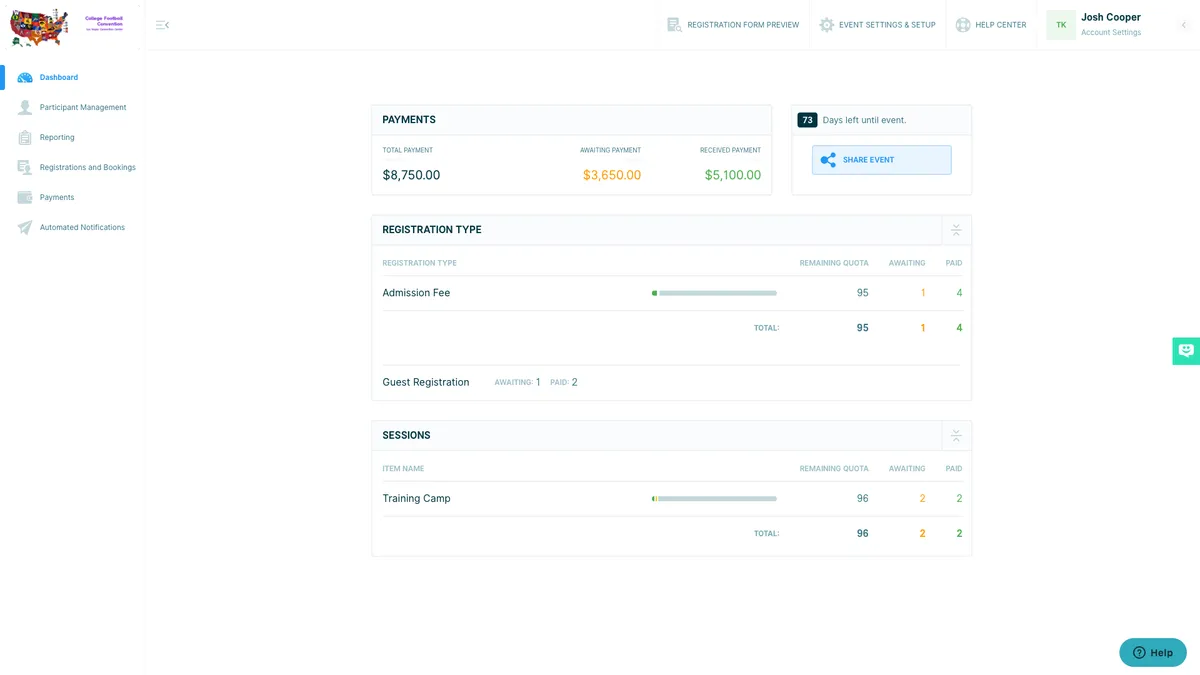Click the 73 days left badge
This screenshot has width=1200, height=675.
pyautogui.click(x=807, y=120)
